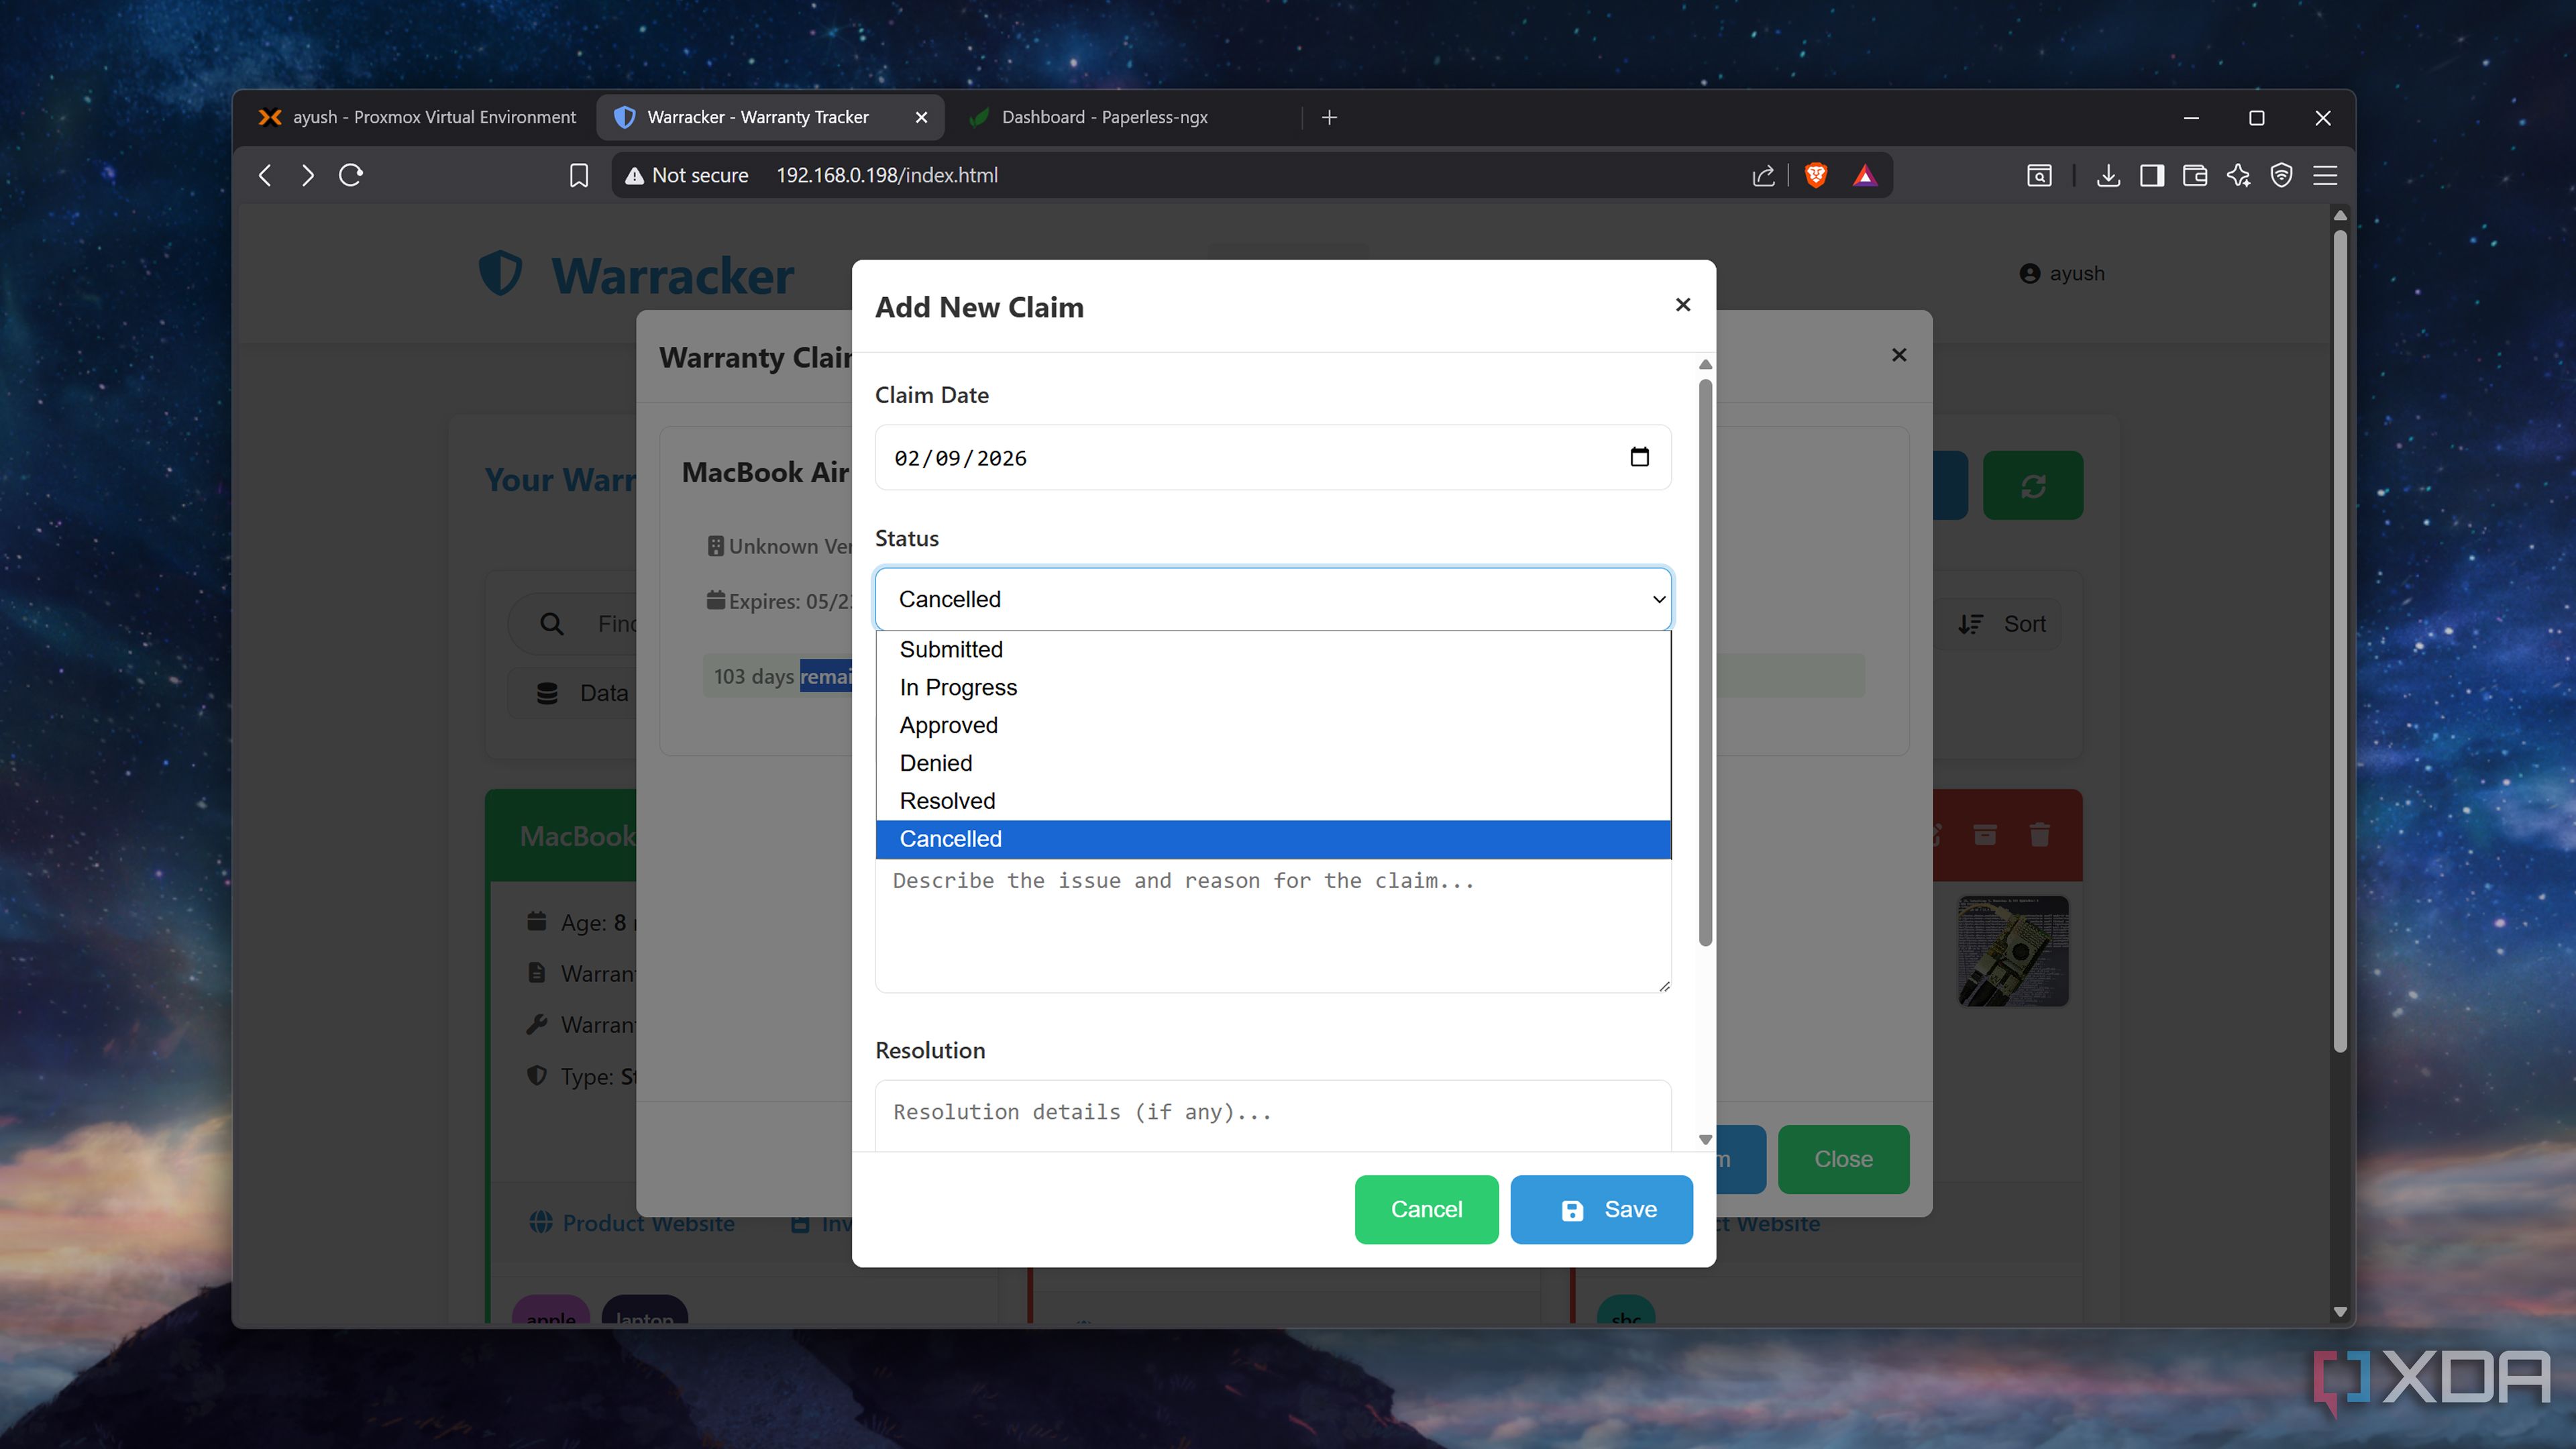Click the dialog scrollbar up arrow
This screenshot has width=2576, height=1449.
(1705, 364)
